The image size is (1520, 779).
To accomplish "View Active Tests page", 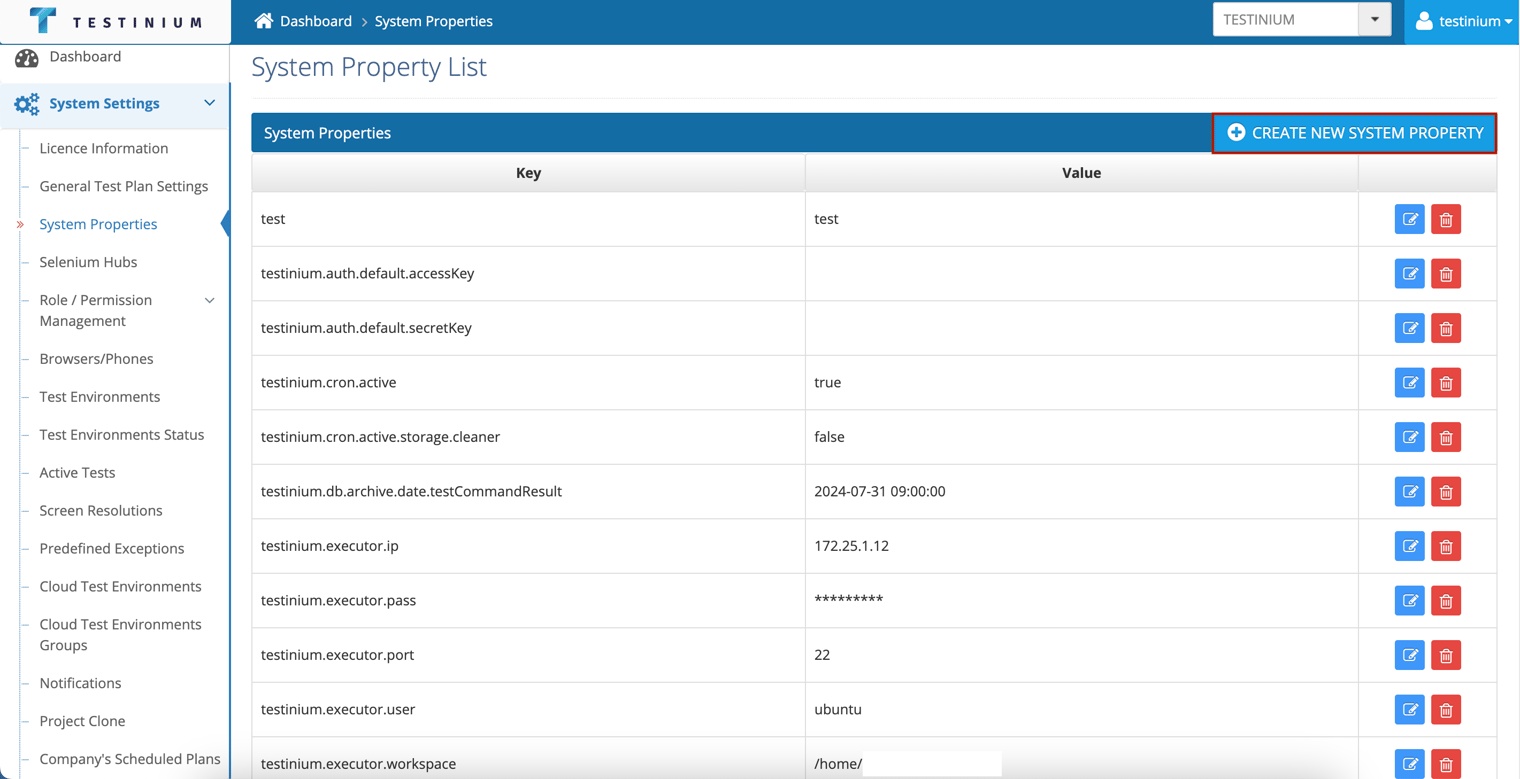I will [77, 473].
